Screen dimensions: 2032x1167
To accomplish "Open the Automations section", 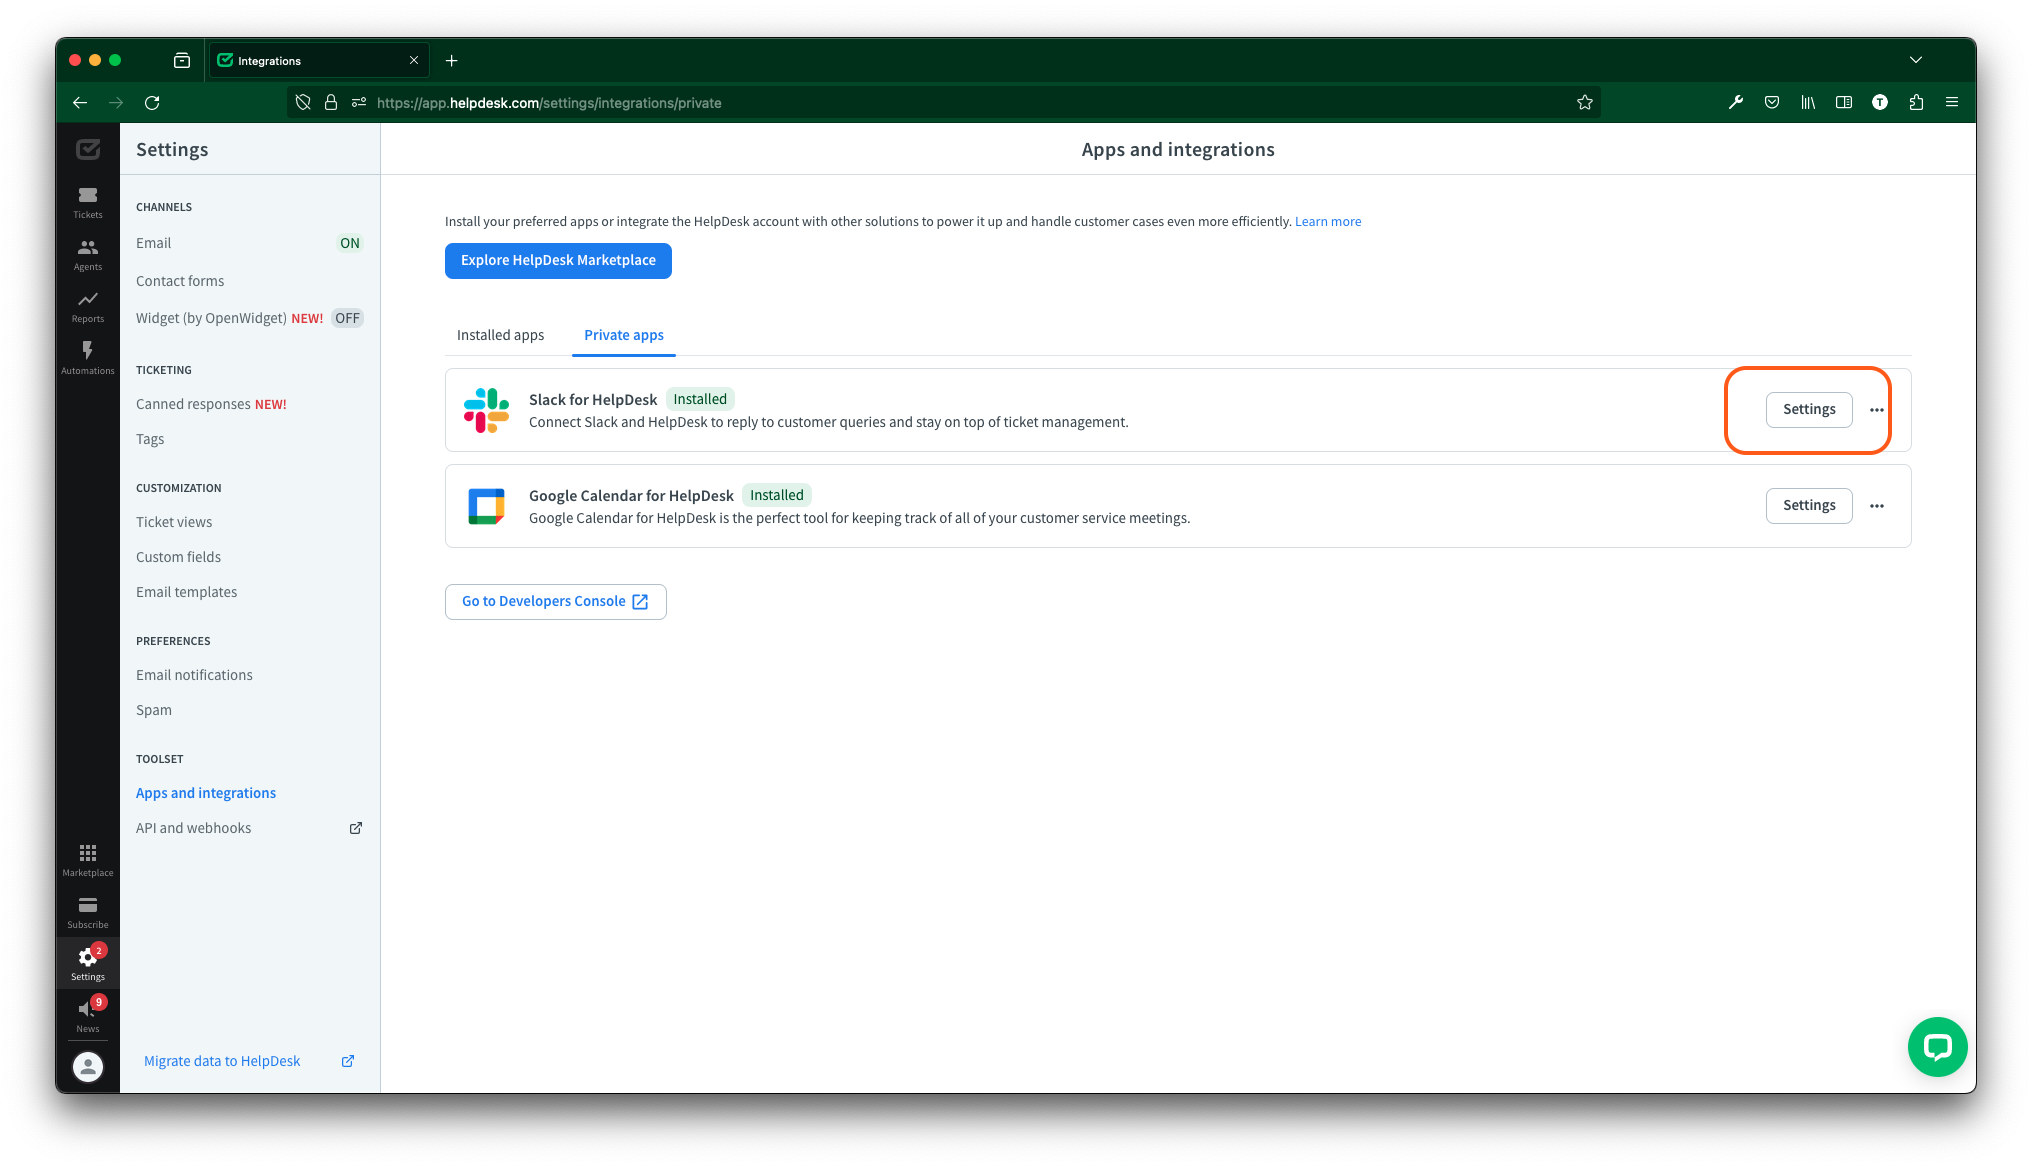I will pyautogui.click(x=88, y=358).
